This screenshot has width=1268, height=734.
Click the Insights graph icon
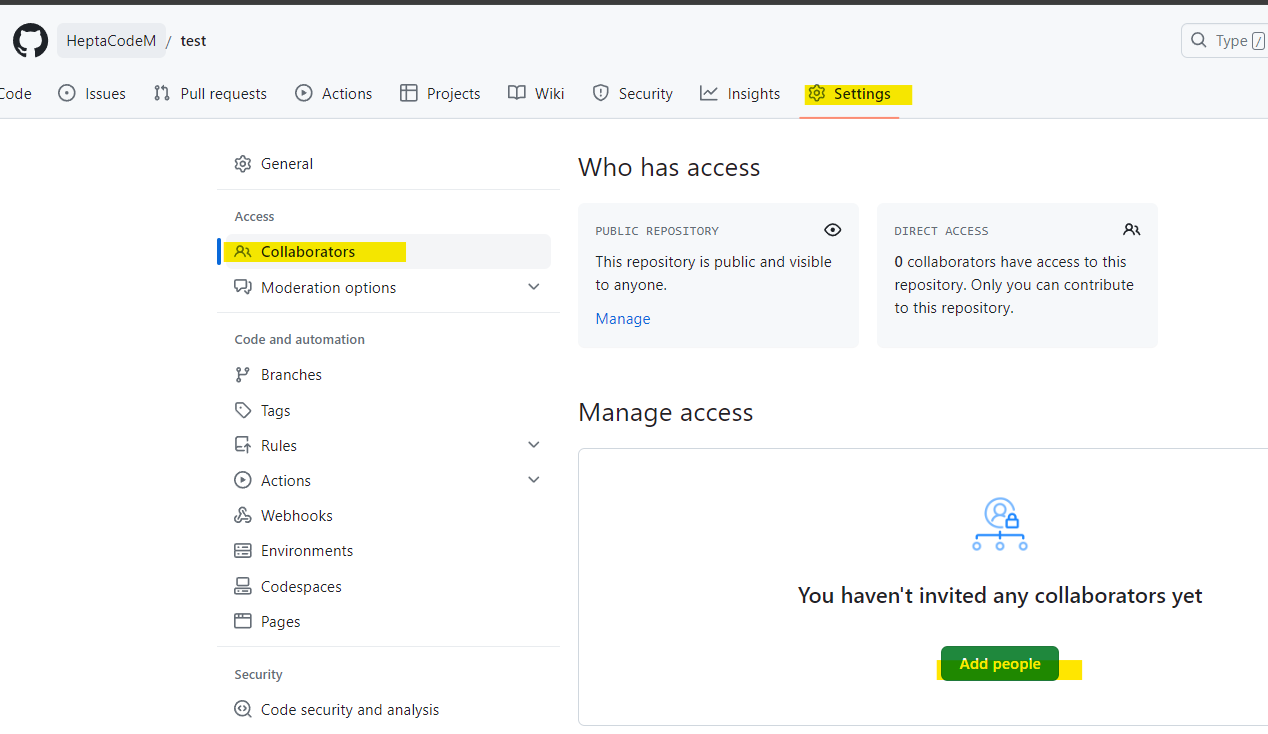coord(709,93)
